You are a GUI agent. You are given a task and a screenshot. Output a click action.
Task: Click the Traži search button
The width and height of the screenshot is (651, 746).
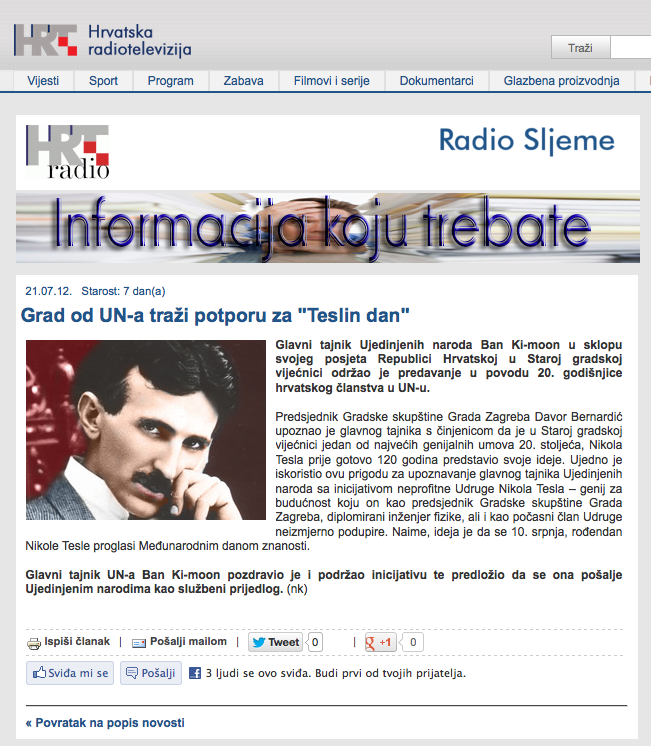(580, 48)
